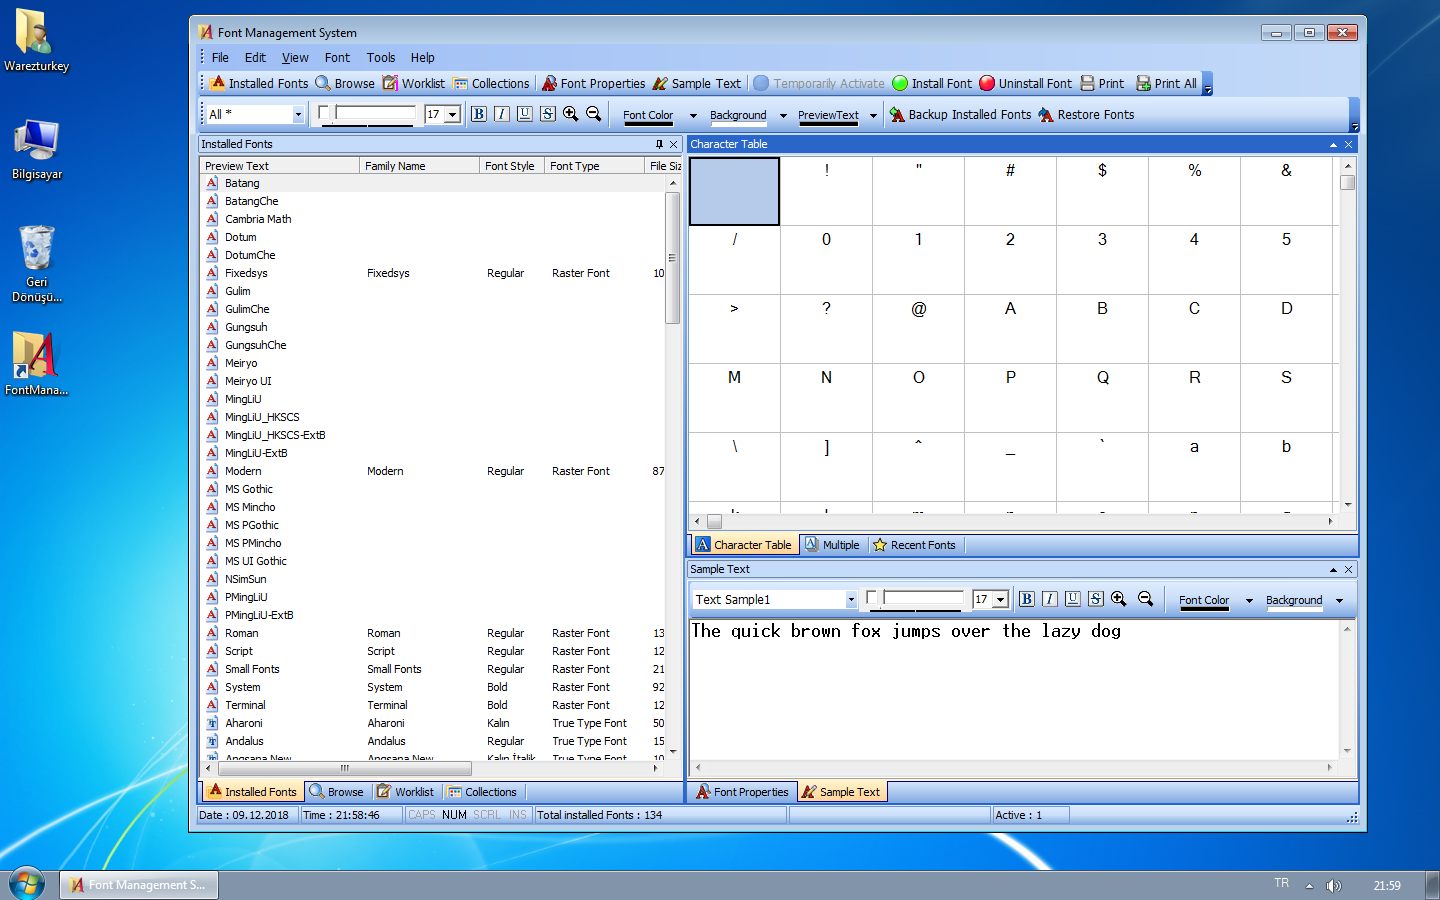The width and height of the screenshot is (1440, 900).
Task: Print the selected font with Print
Action: [x=1102, y=84]
